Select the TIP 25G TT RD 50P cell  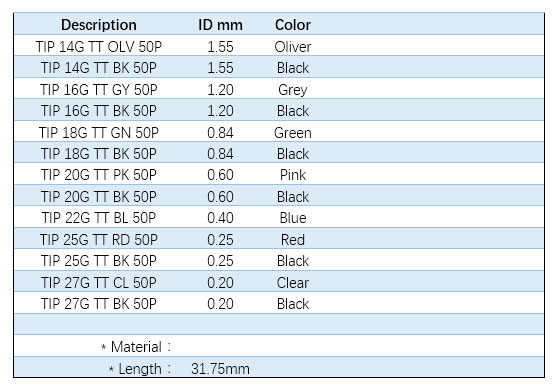(99, 240)
